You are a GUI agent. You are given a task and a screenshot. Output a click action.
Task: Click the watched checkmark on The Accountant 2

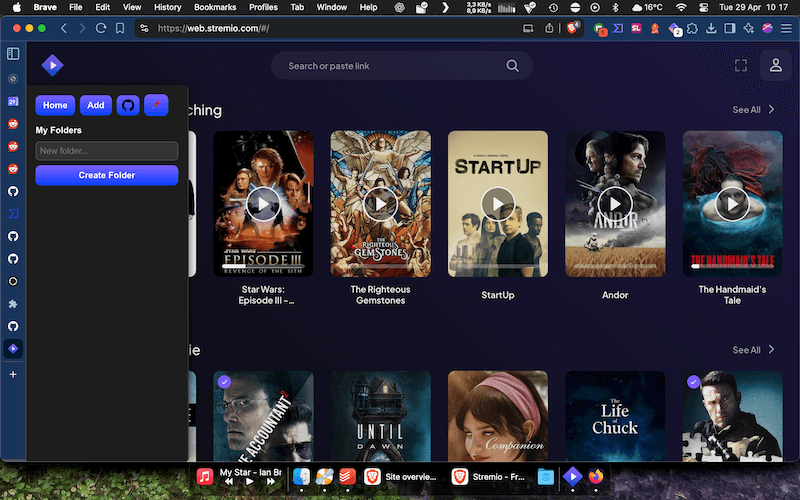coord(224,382)
